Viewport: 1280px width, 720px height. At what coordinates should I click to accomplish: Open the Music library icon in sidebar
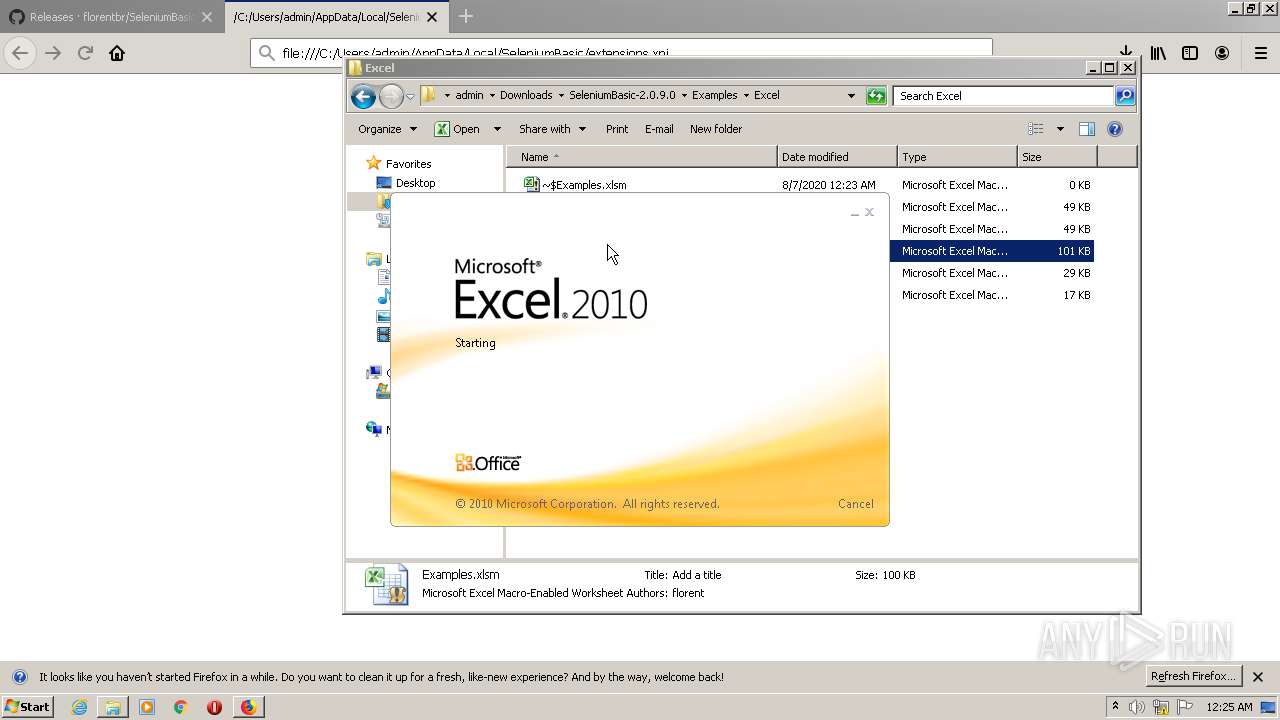click(x=383, y=297)
